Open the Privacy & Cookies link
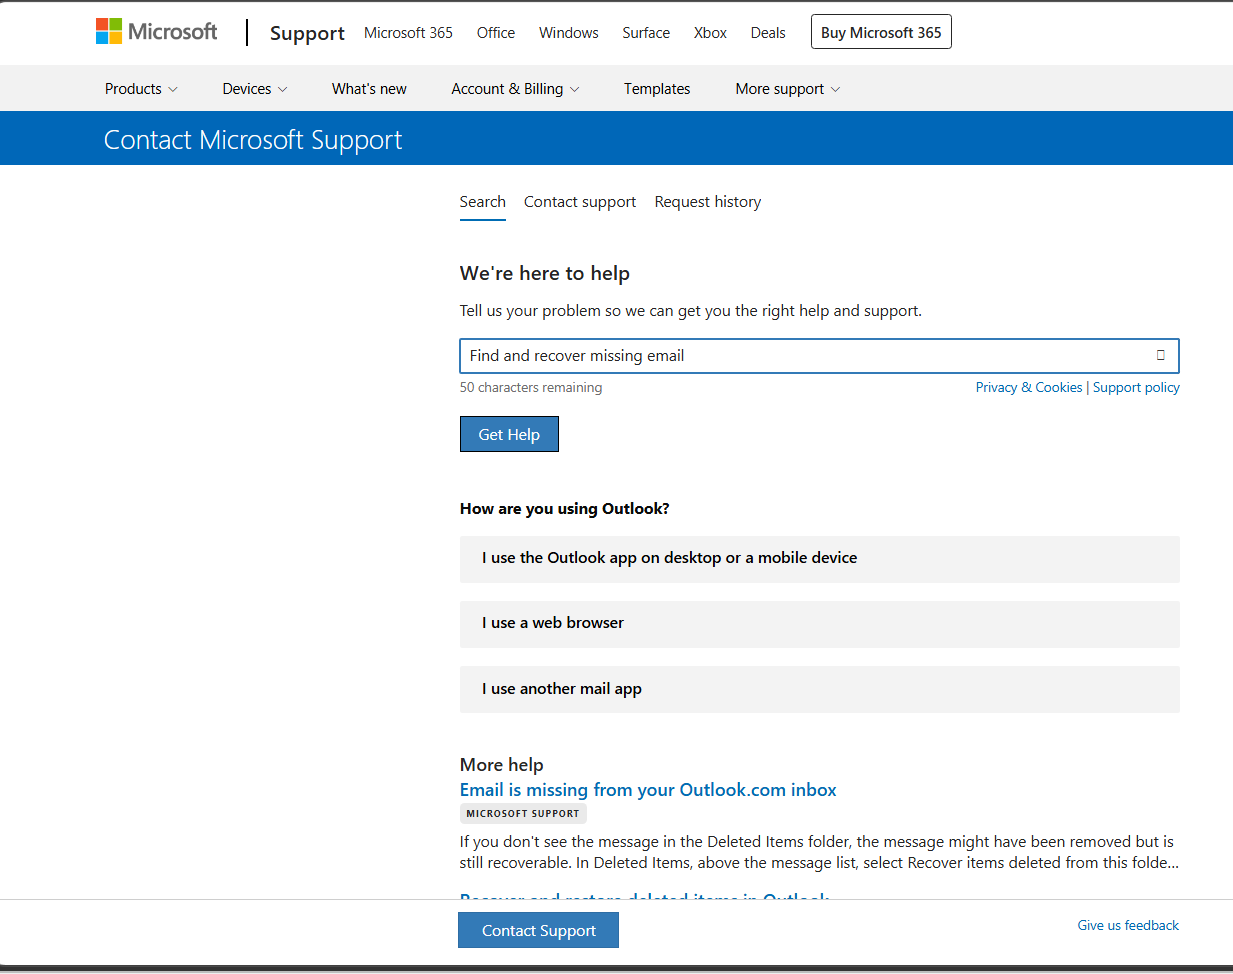The height and width of the screenshot is (974, 1233). tap(1029, 388)
